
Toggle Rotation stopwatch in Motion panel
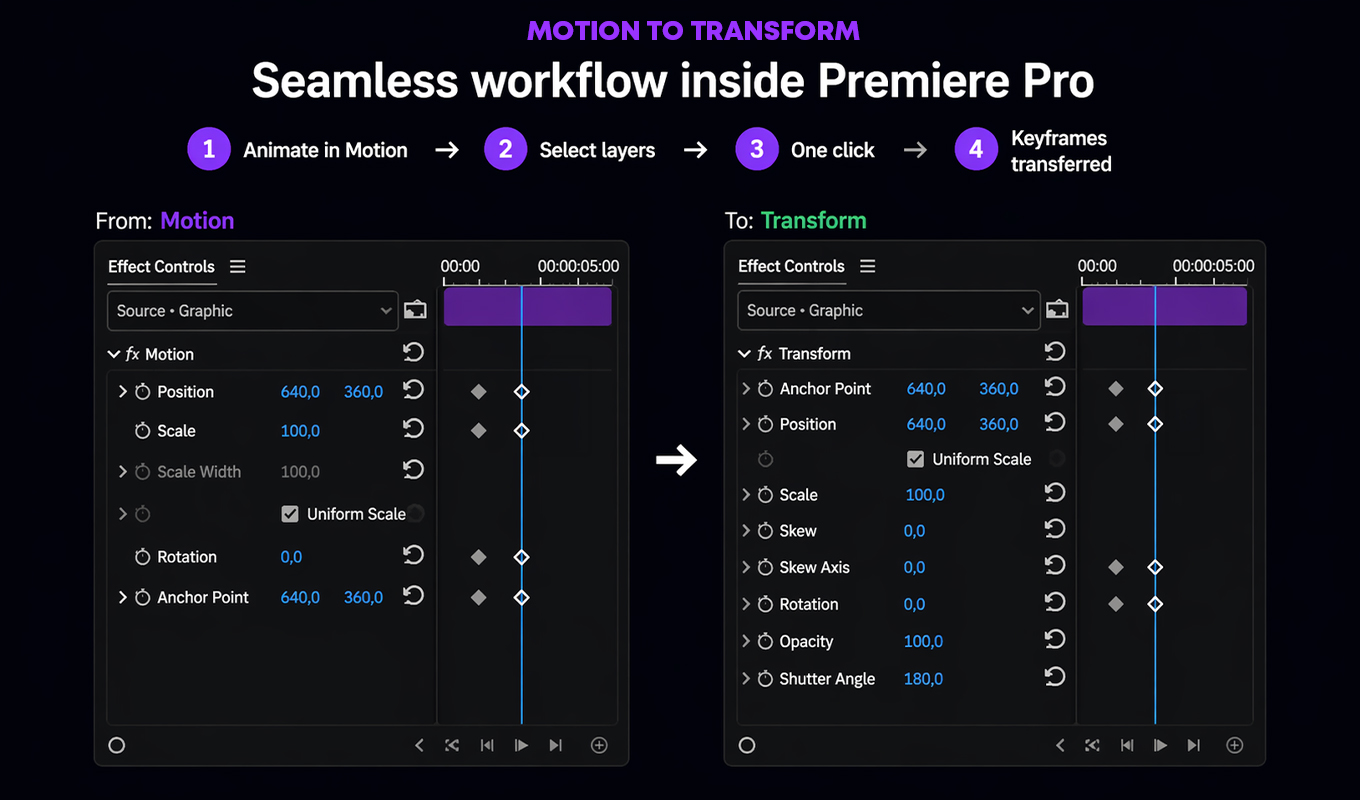[142, 557]
